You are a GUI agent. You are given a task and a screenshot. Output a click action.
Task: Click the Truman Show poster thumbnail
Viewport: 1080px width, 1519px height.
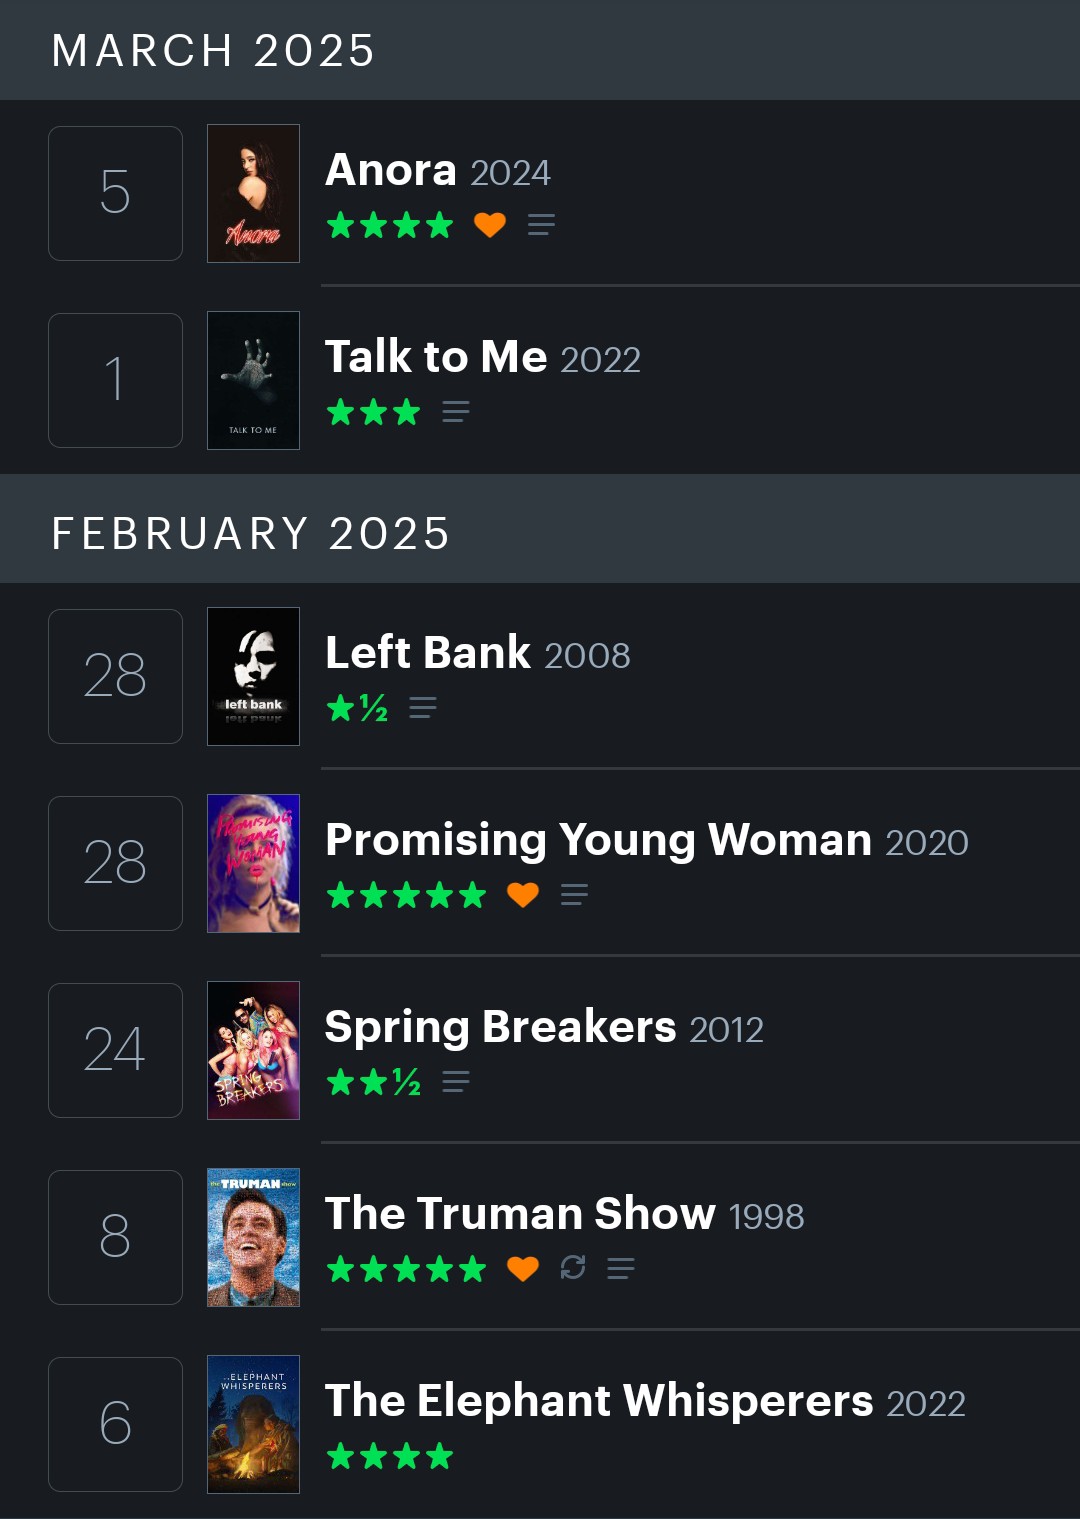click(253, 1237)
